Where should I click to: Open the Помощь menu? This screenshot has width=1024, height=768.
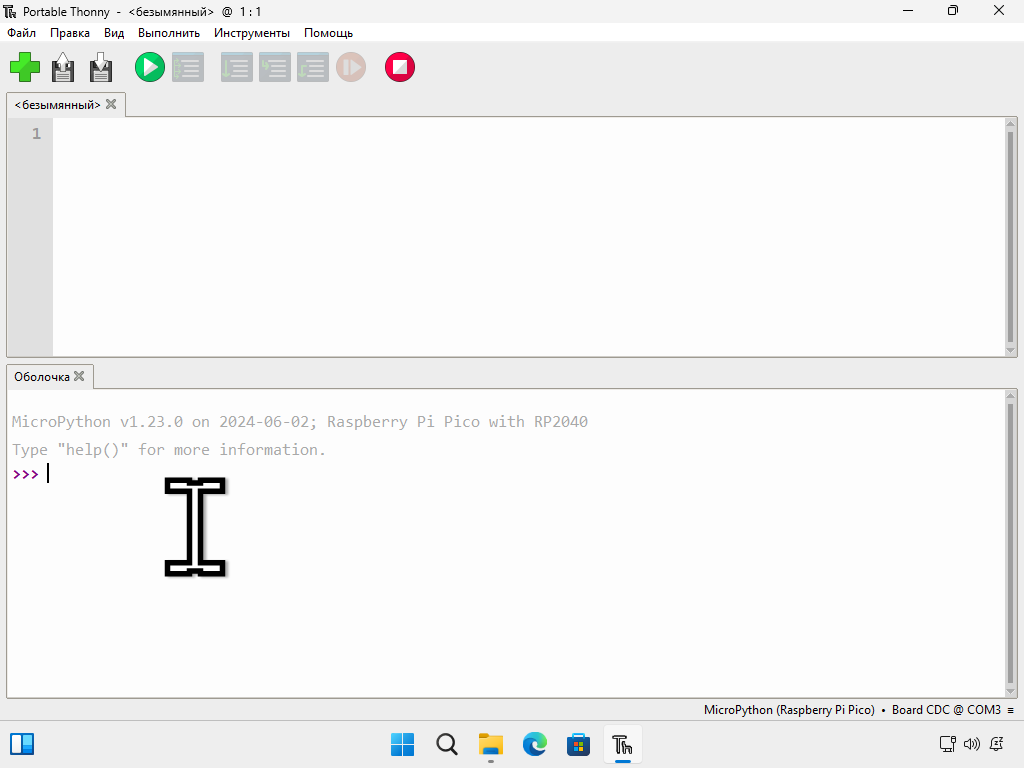tap(328, 33)
